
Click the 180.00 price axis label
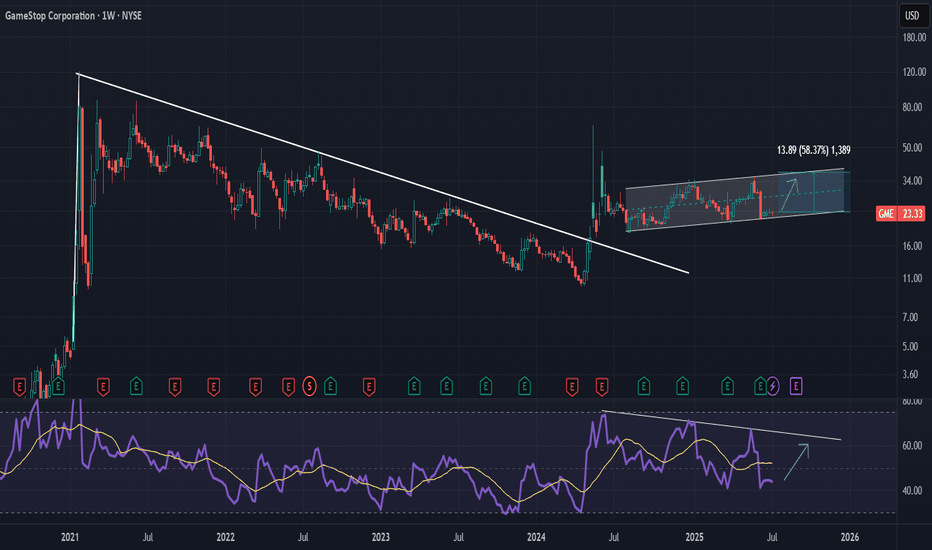(x=914, y=37)
